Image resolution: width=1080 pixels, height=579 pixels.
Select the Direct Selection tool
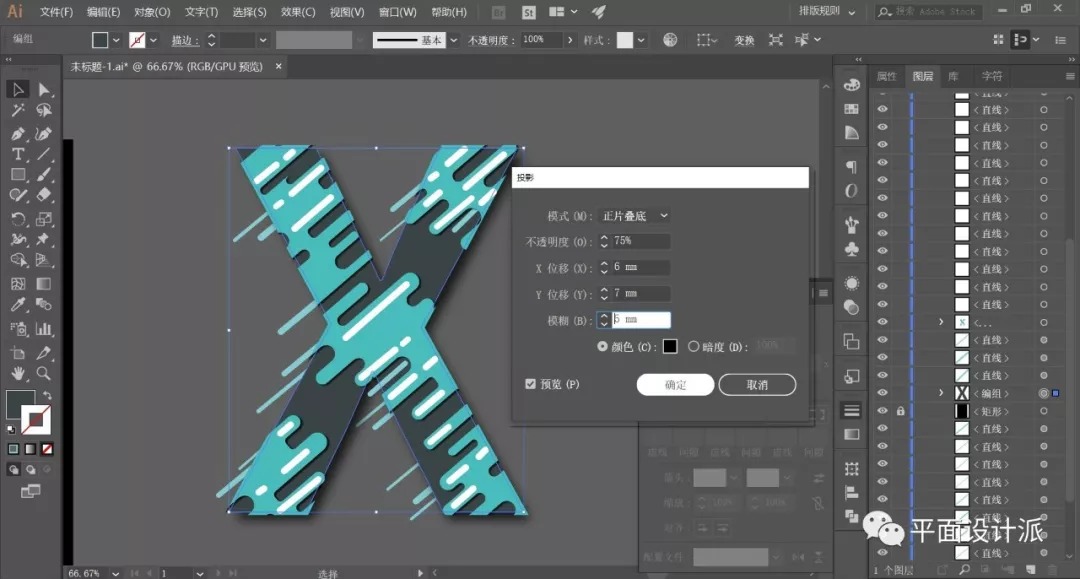click(x=44, y=89)
